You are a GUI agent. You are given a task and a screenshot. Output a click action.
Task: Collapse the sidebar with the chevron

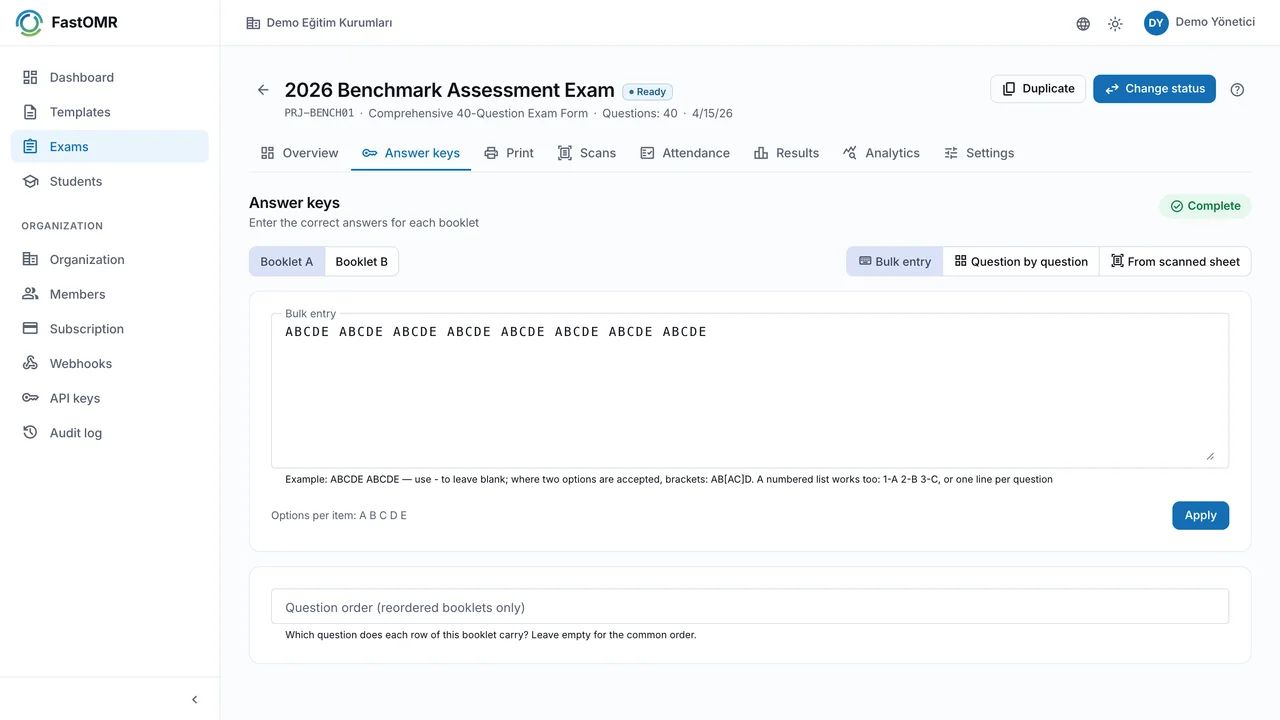(x=195, y=700)
